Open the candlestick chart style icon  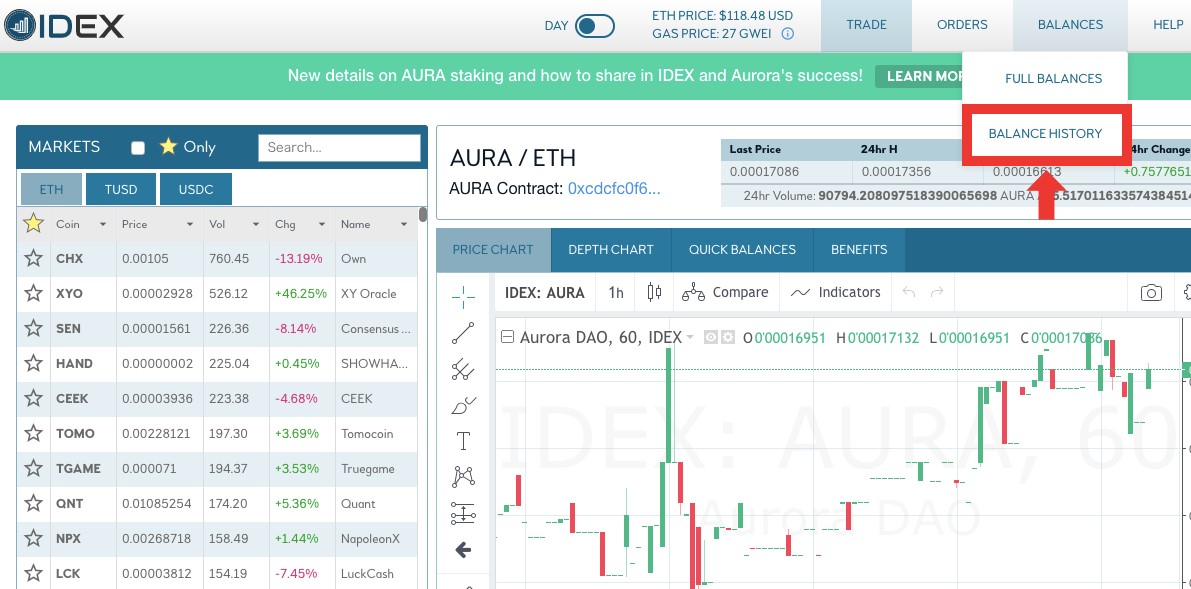pyautogui.click(x=655, y=293)
